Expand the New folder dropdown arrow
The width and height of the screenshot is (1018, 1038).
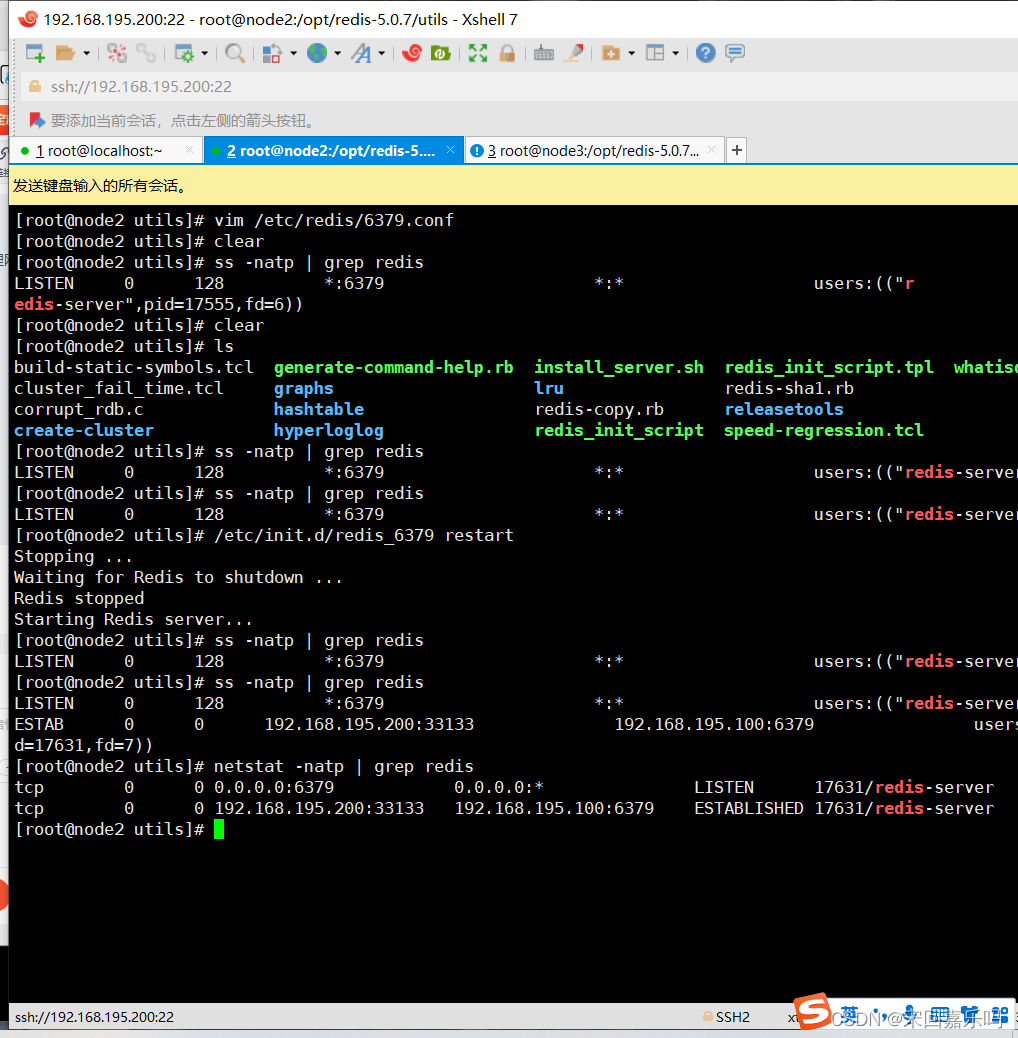coord(631,53)
